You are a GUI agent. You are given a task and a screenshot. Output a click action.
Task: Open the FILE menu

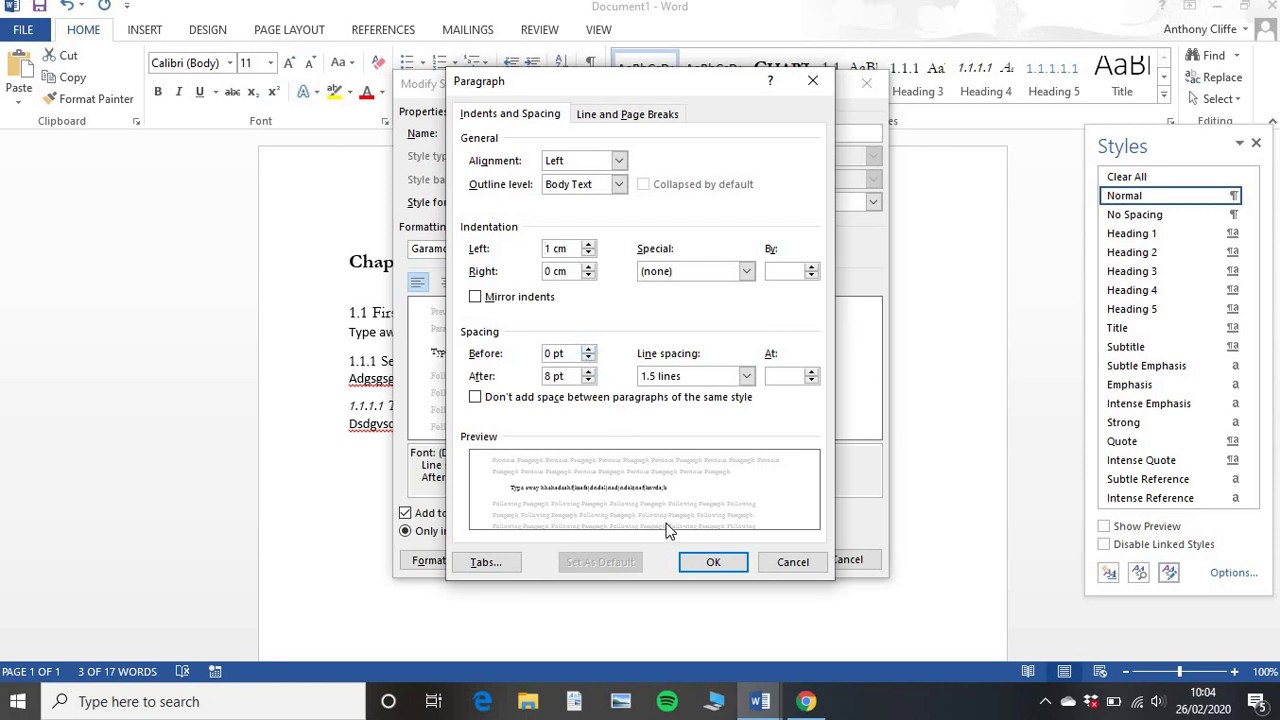pyautogui.click(x=23, y=30)
